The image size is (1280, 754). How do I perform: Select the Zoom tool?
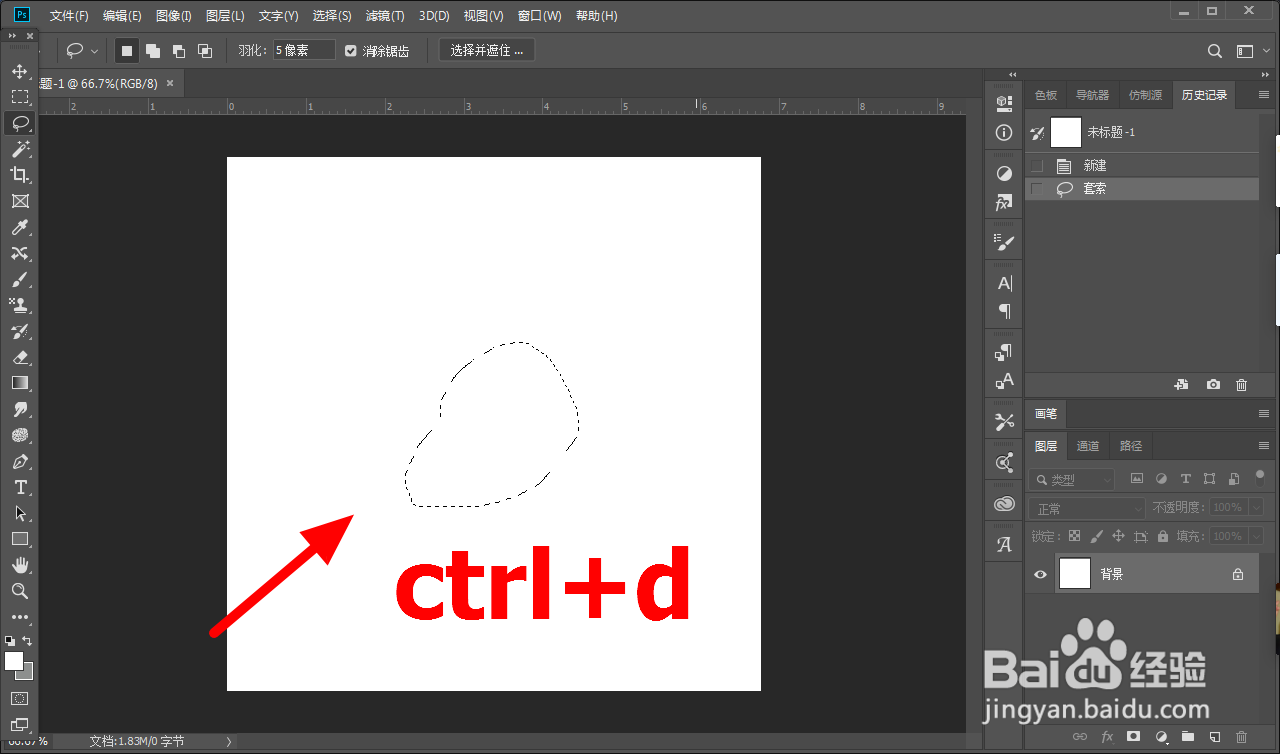[x=20, y=591]
